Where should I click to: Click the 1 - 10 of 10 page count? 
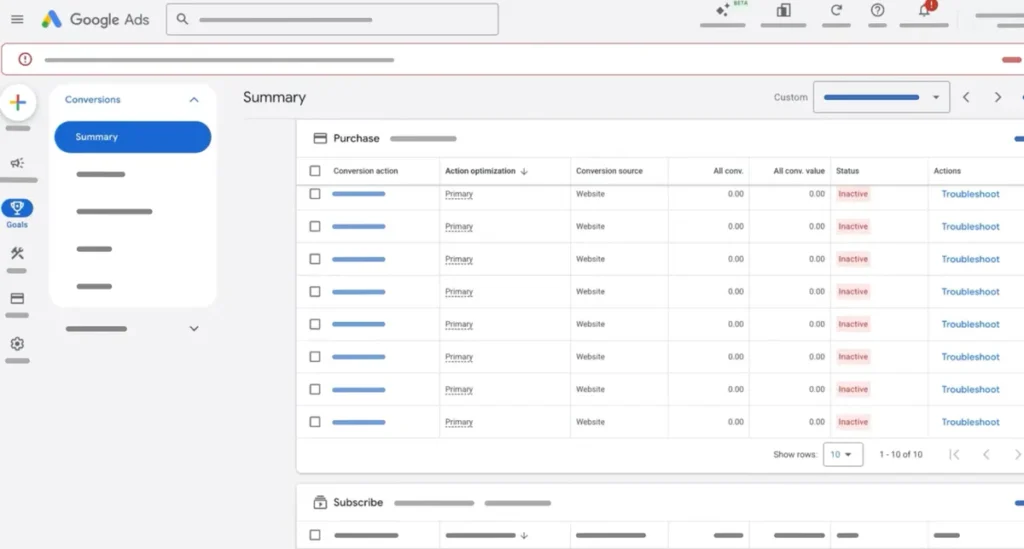coord(901,454)
